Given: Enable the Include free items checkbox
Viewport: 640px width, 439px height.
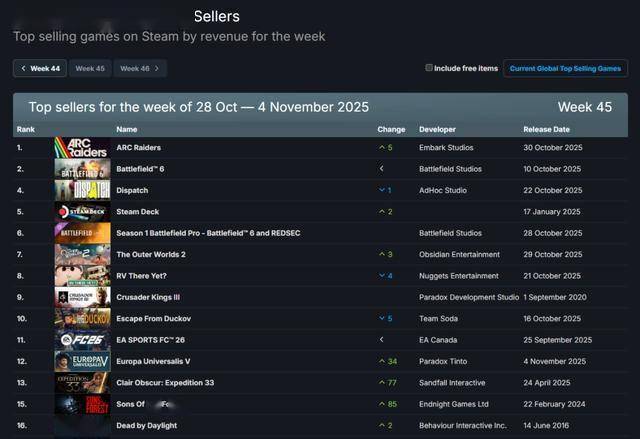Looking at the screenshot, I should point(429,68).
